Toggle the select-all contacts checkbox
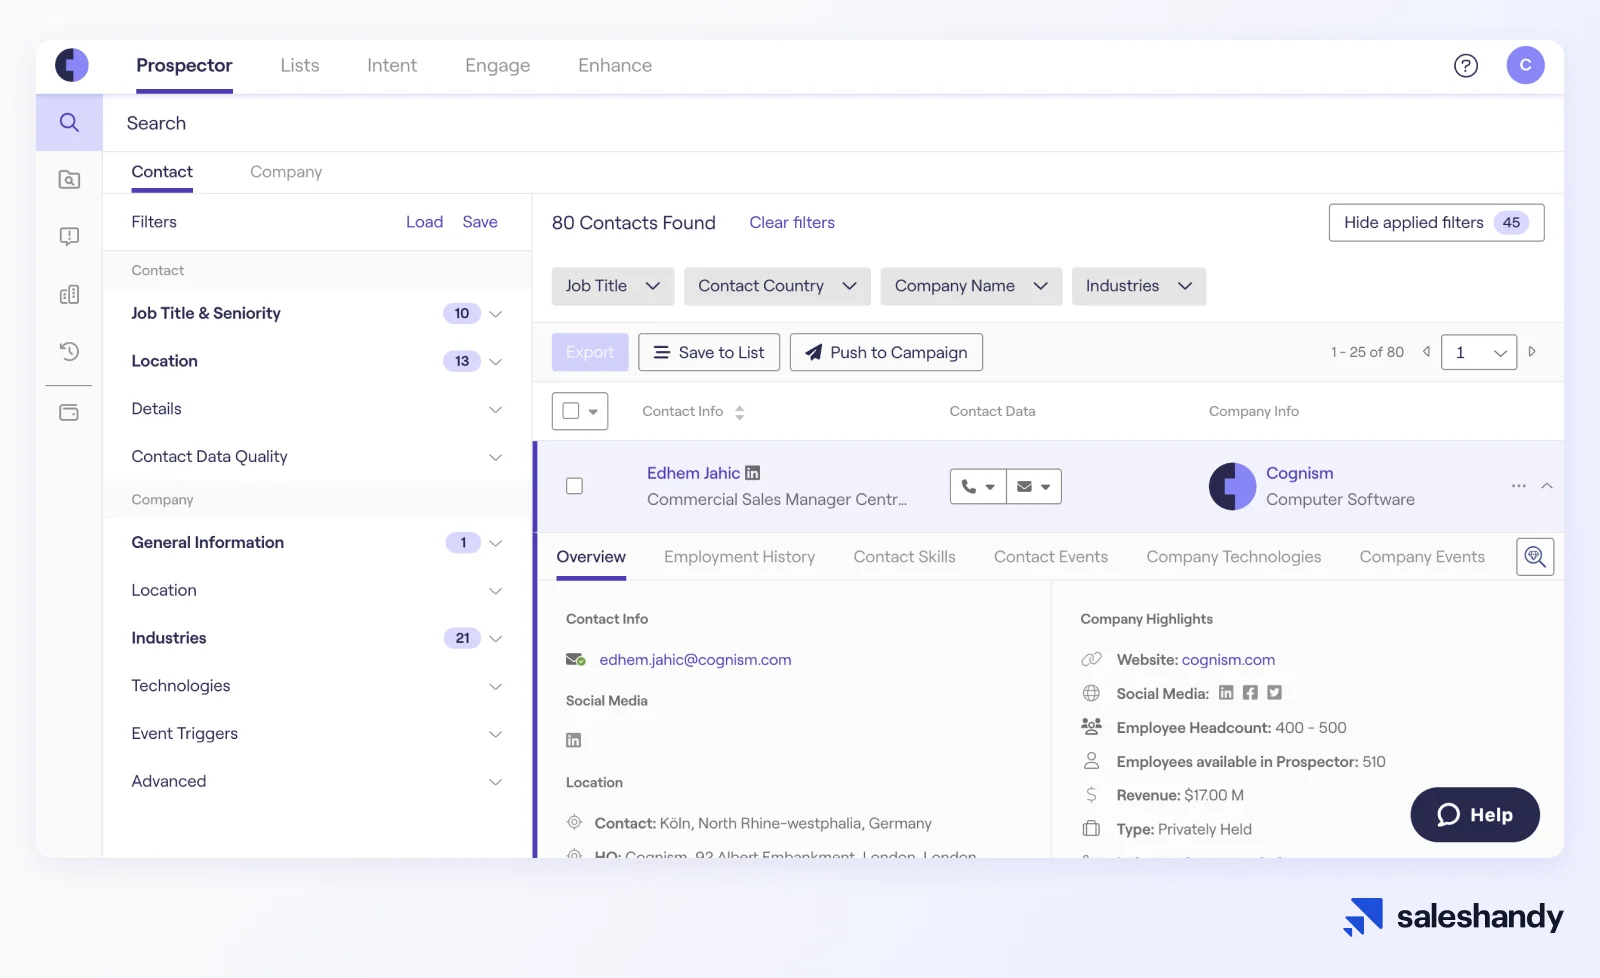1600x978 pixels. point(571,411)
